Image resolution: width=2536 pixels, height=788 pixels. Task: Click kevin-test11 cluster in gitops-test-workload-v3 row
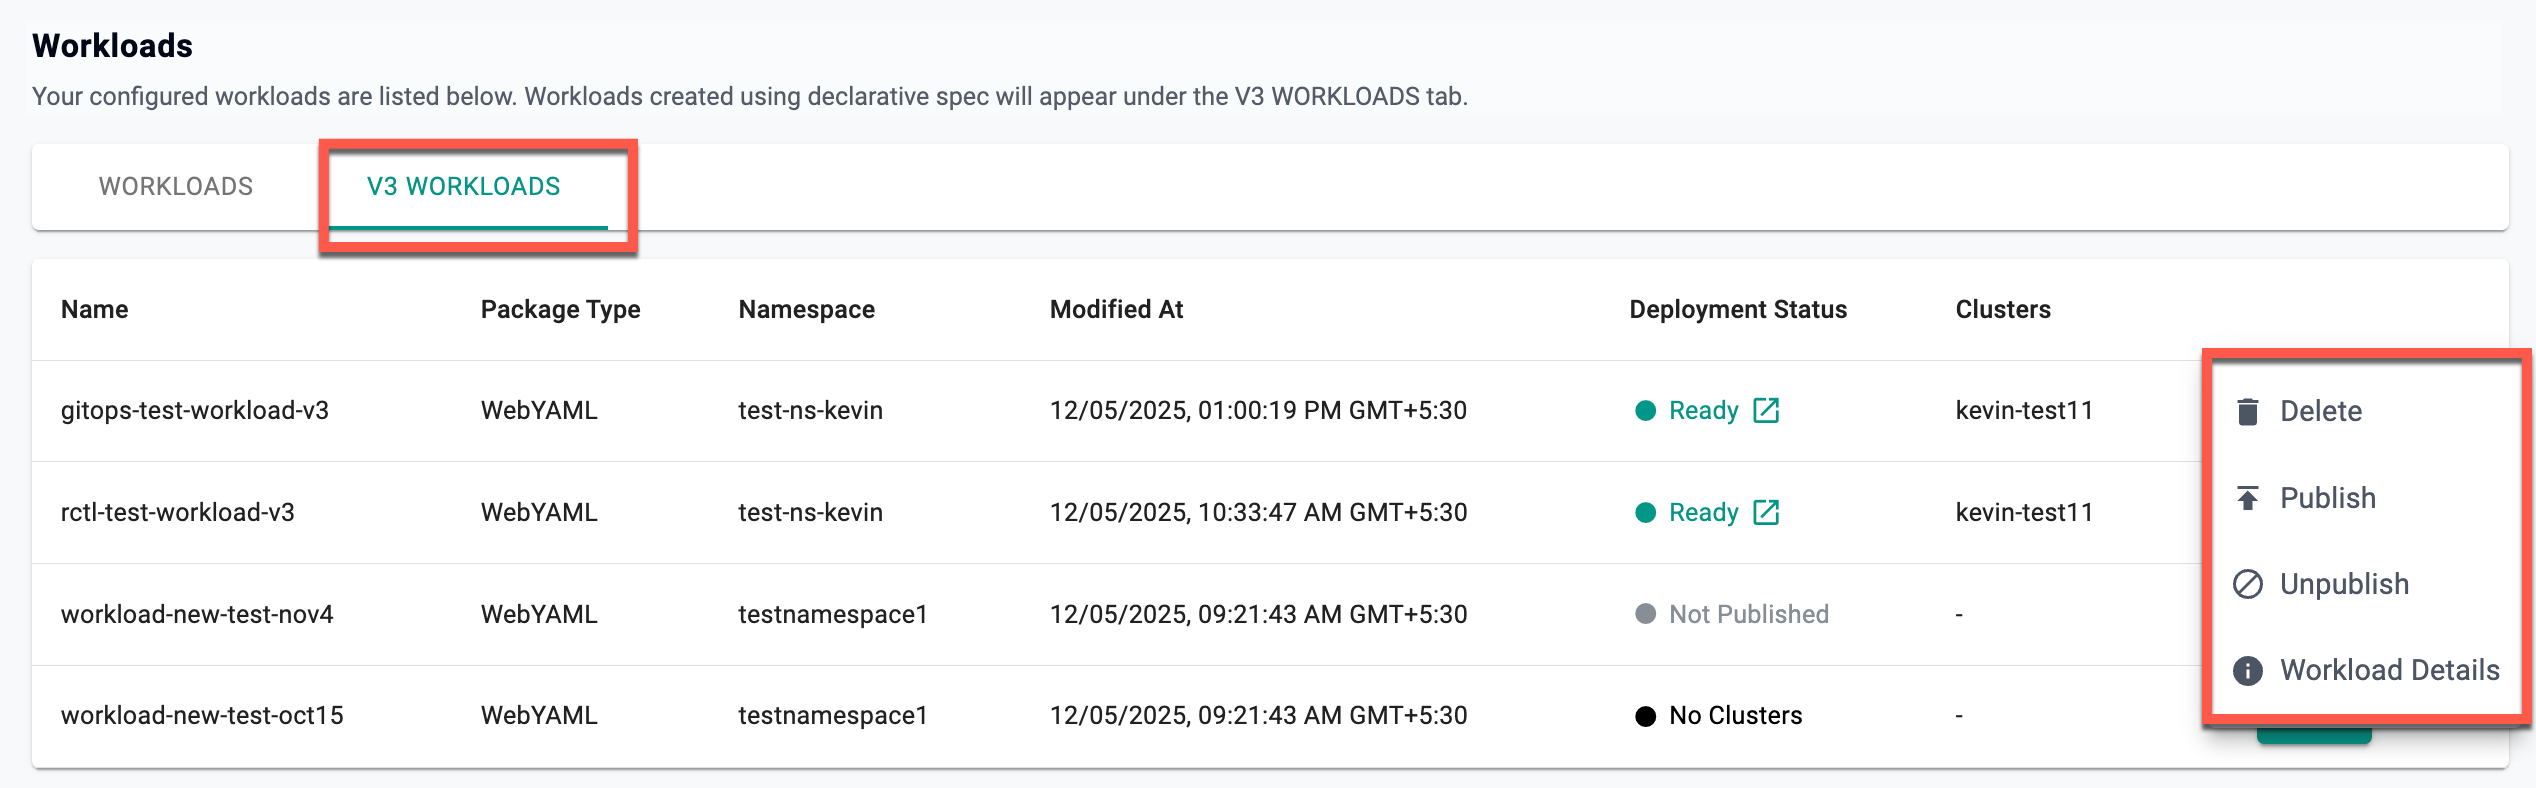2024,411
